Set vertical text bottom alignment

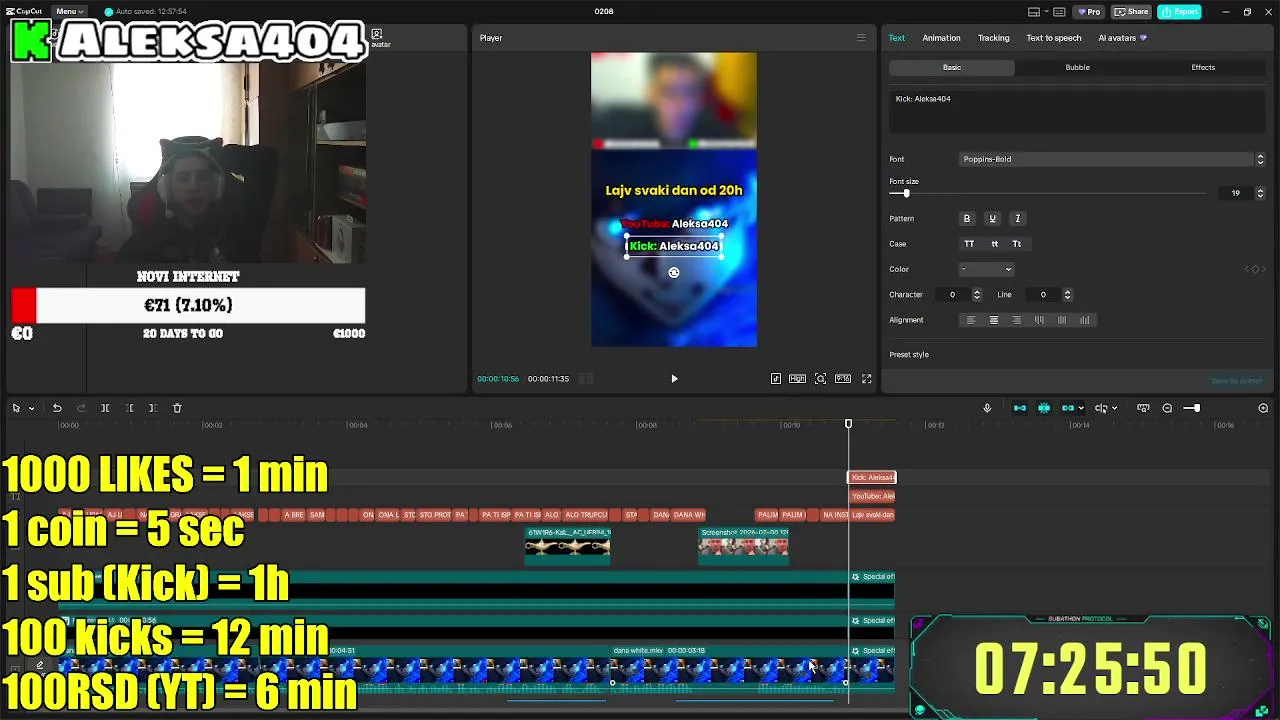point(1085,320)
